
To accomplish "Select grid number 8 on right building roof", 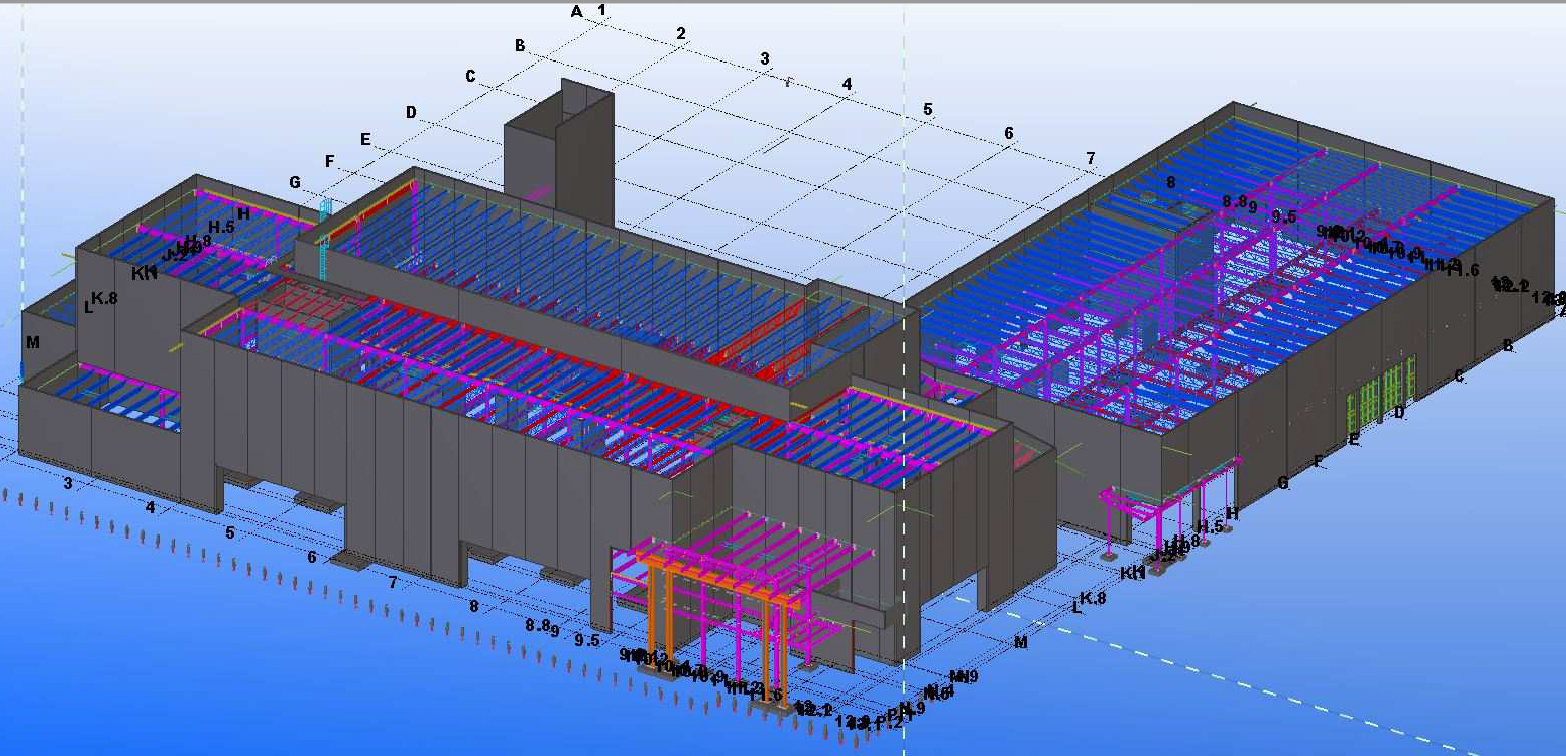I will [x=1170, y=182].
